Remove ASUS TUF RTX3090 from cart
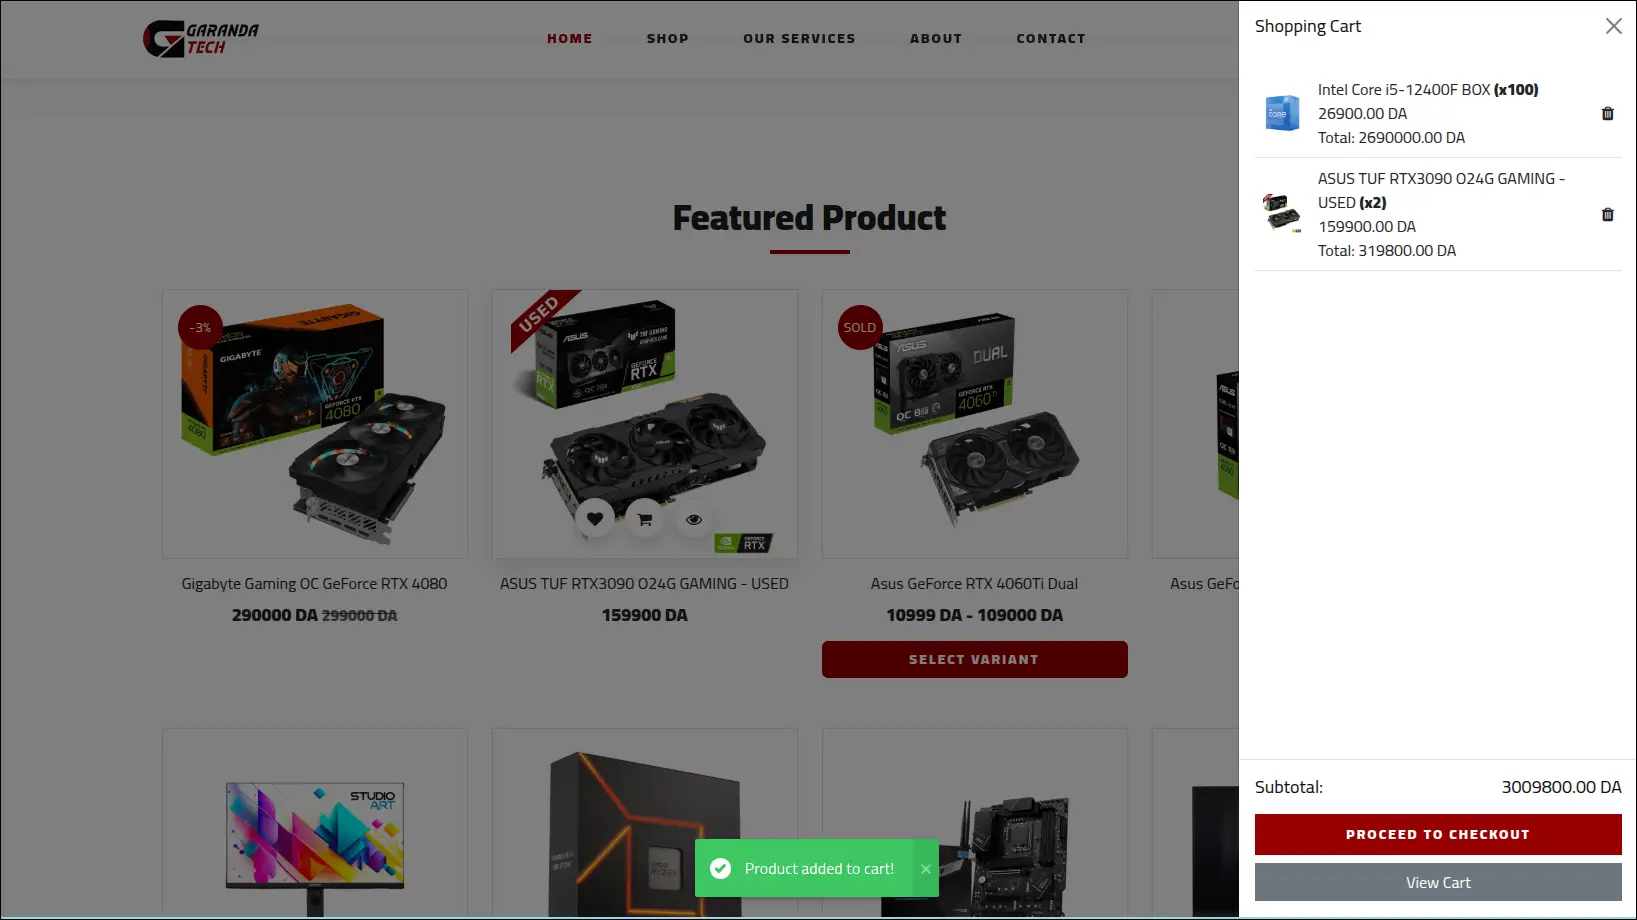 pyautogui.click(x=1607, y=215)
